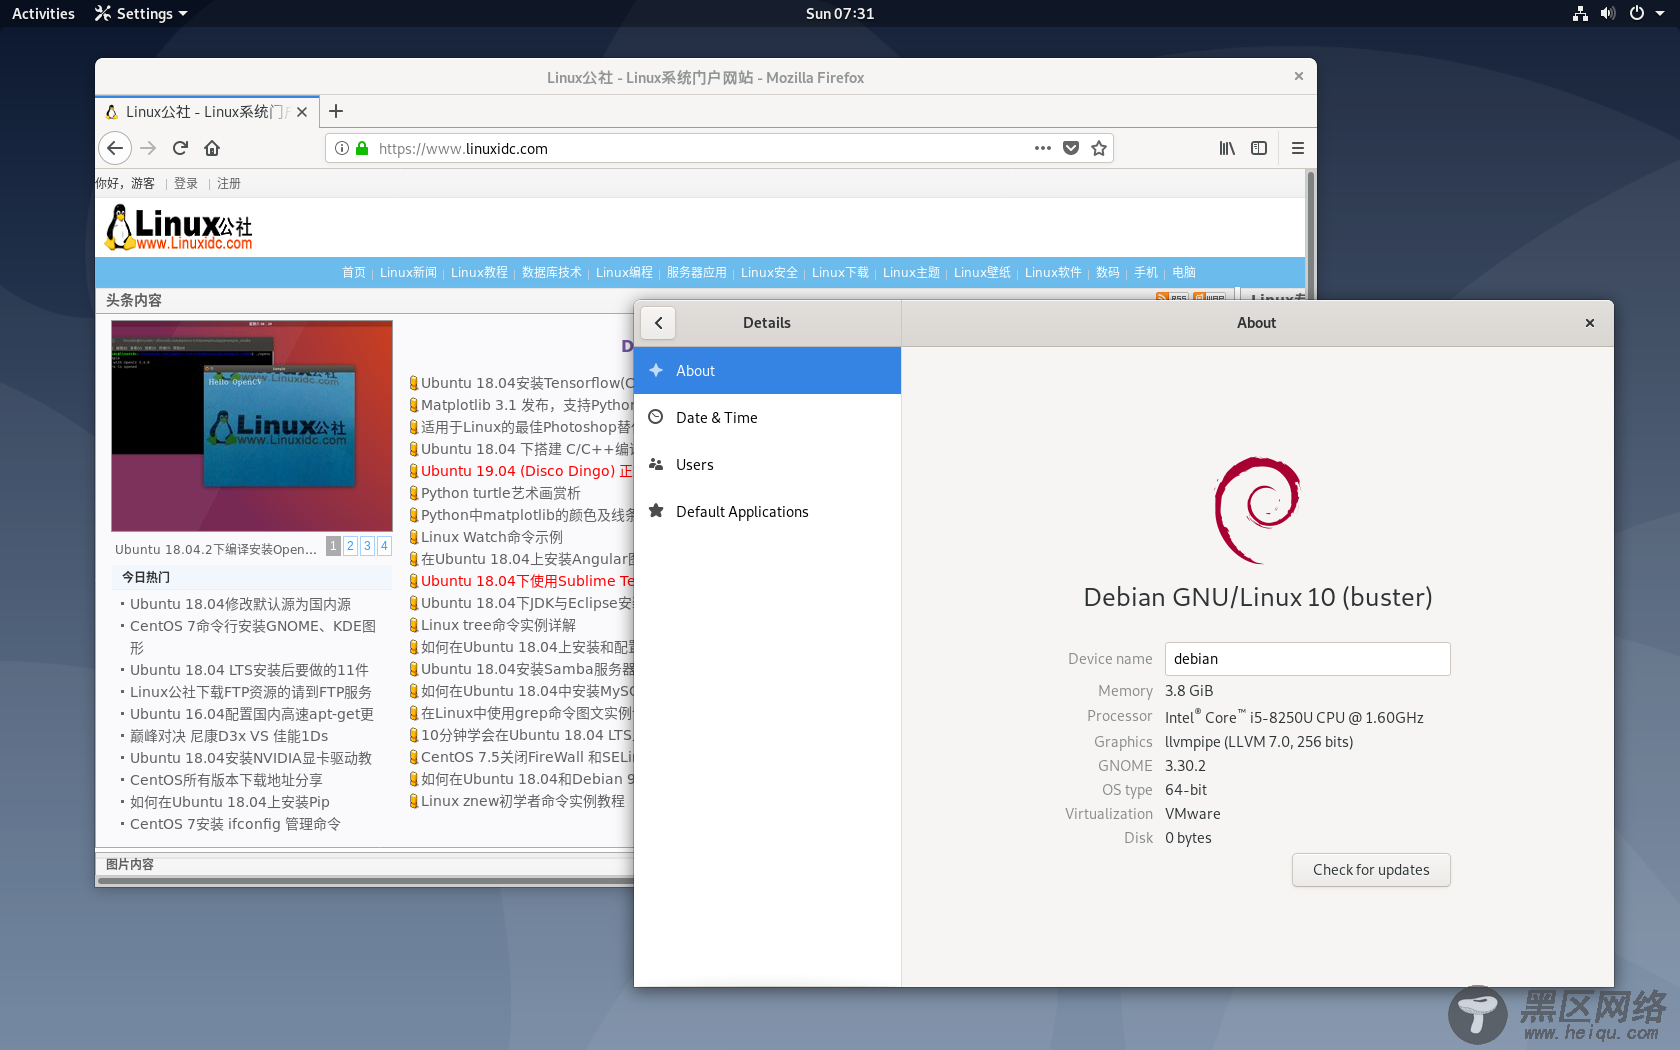Click the green padlock security icon

(x=362, y=148)
